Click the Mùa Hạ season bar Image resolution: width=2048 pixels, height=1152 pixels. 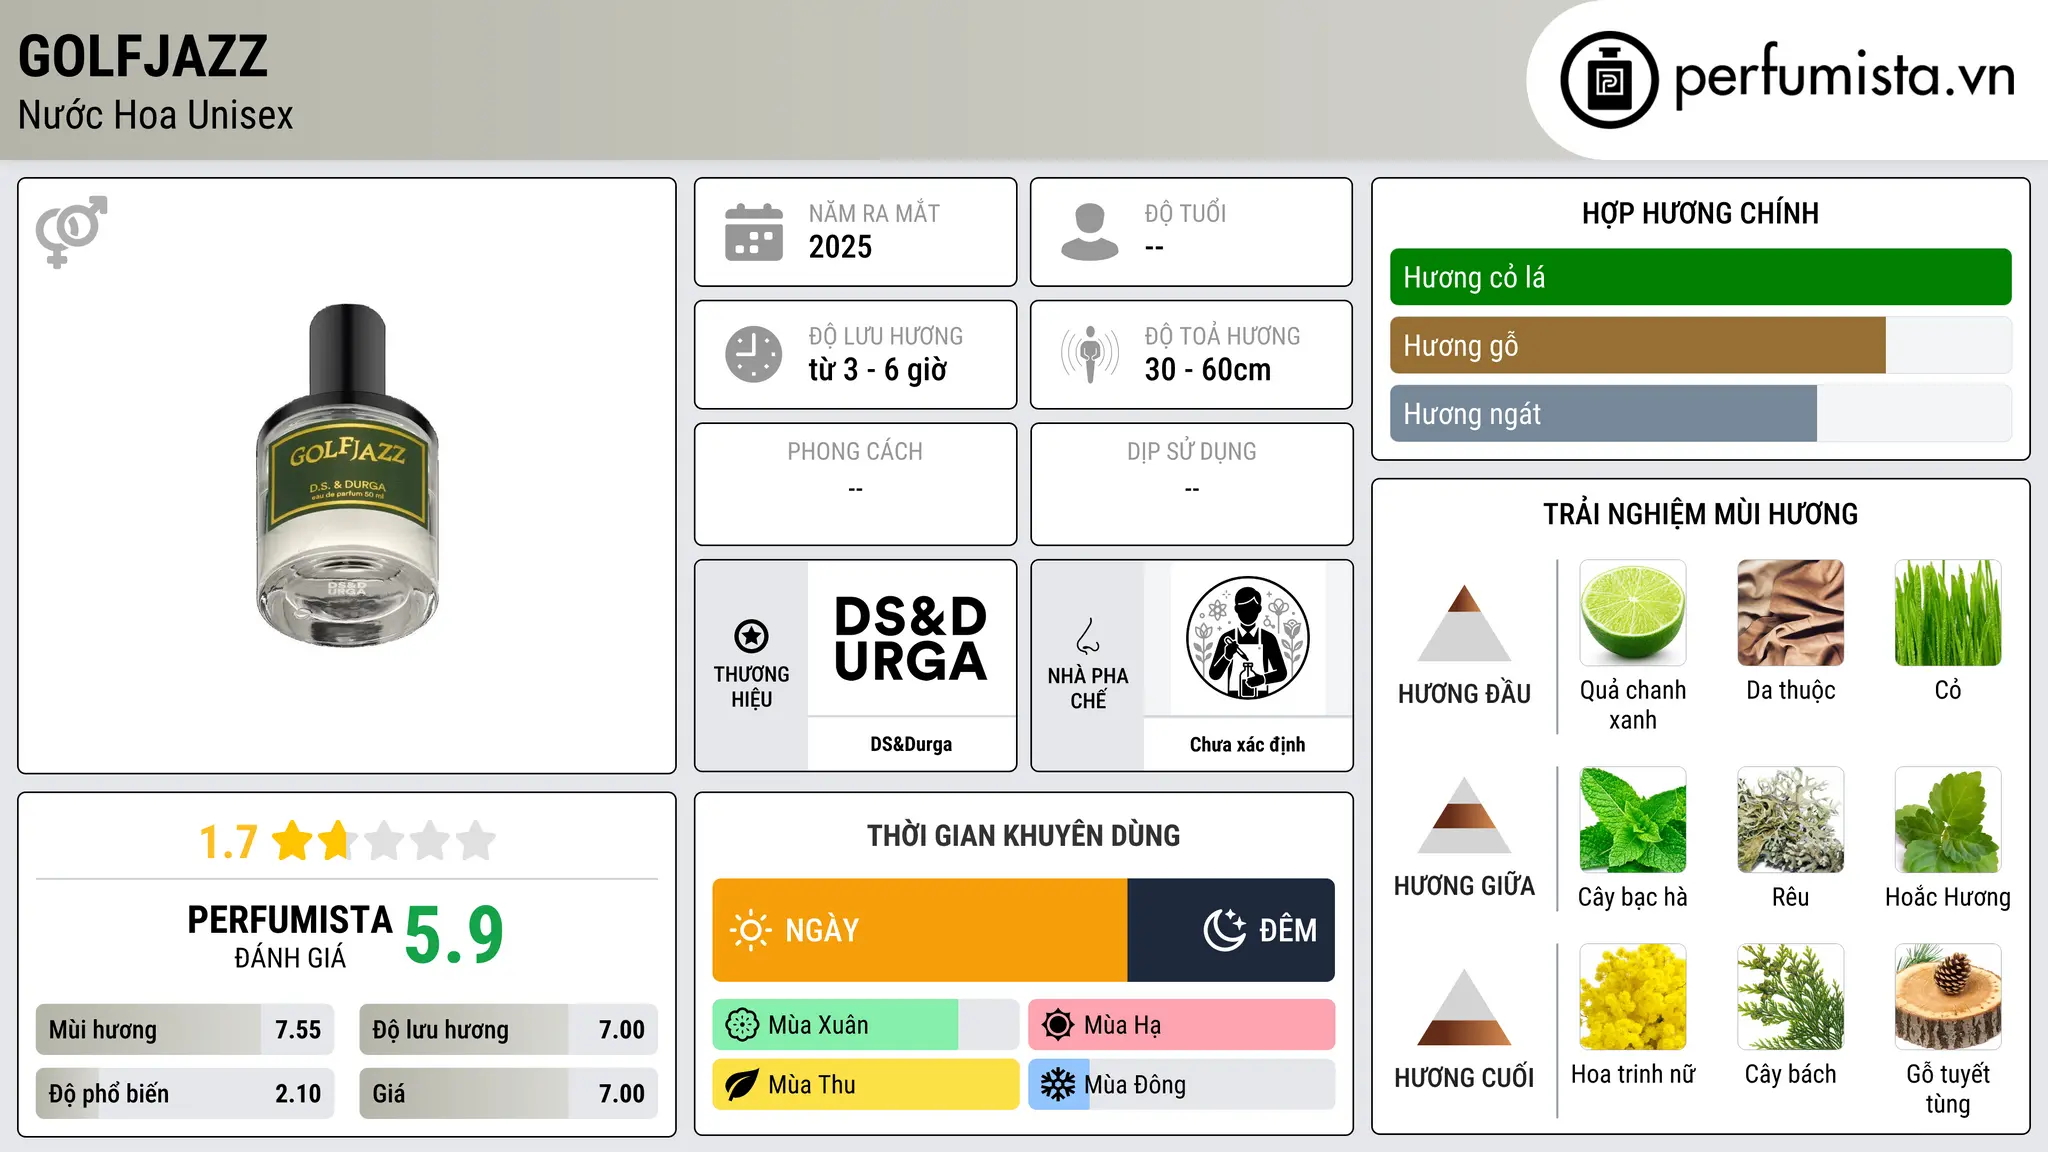point(1182,1025)
